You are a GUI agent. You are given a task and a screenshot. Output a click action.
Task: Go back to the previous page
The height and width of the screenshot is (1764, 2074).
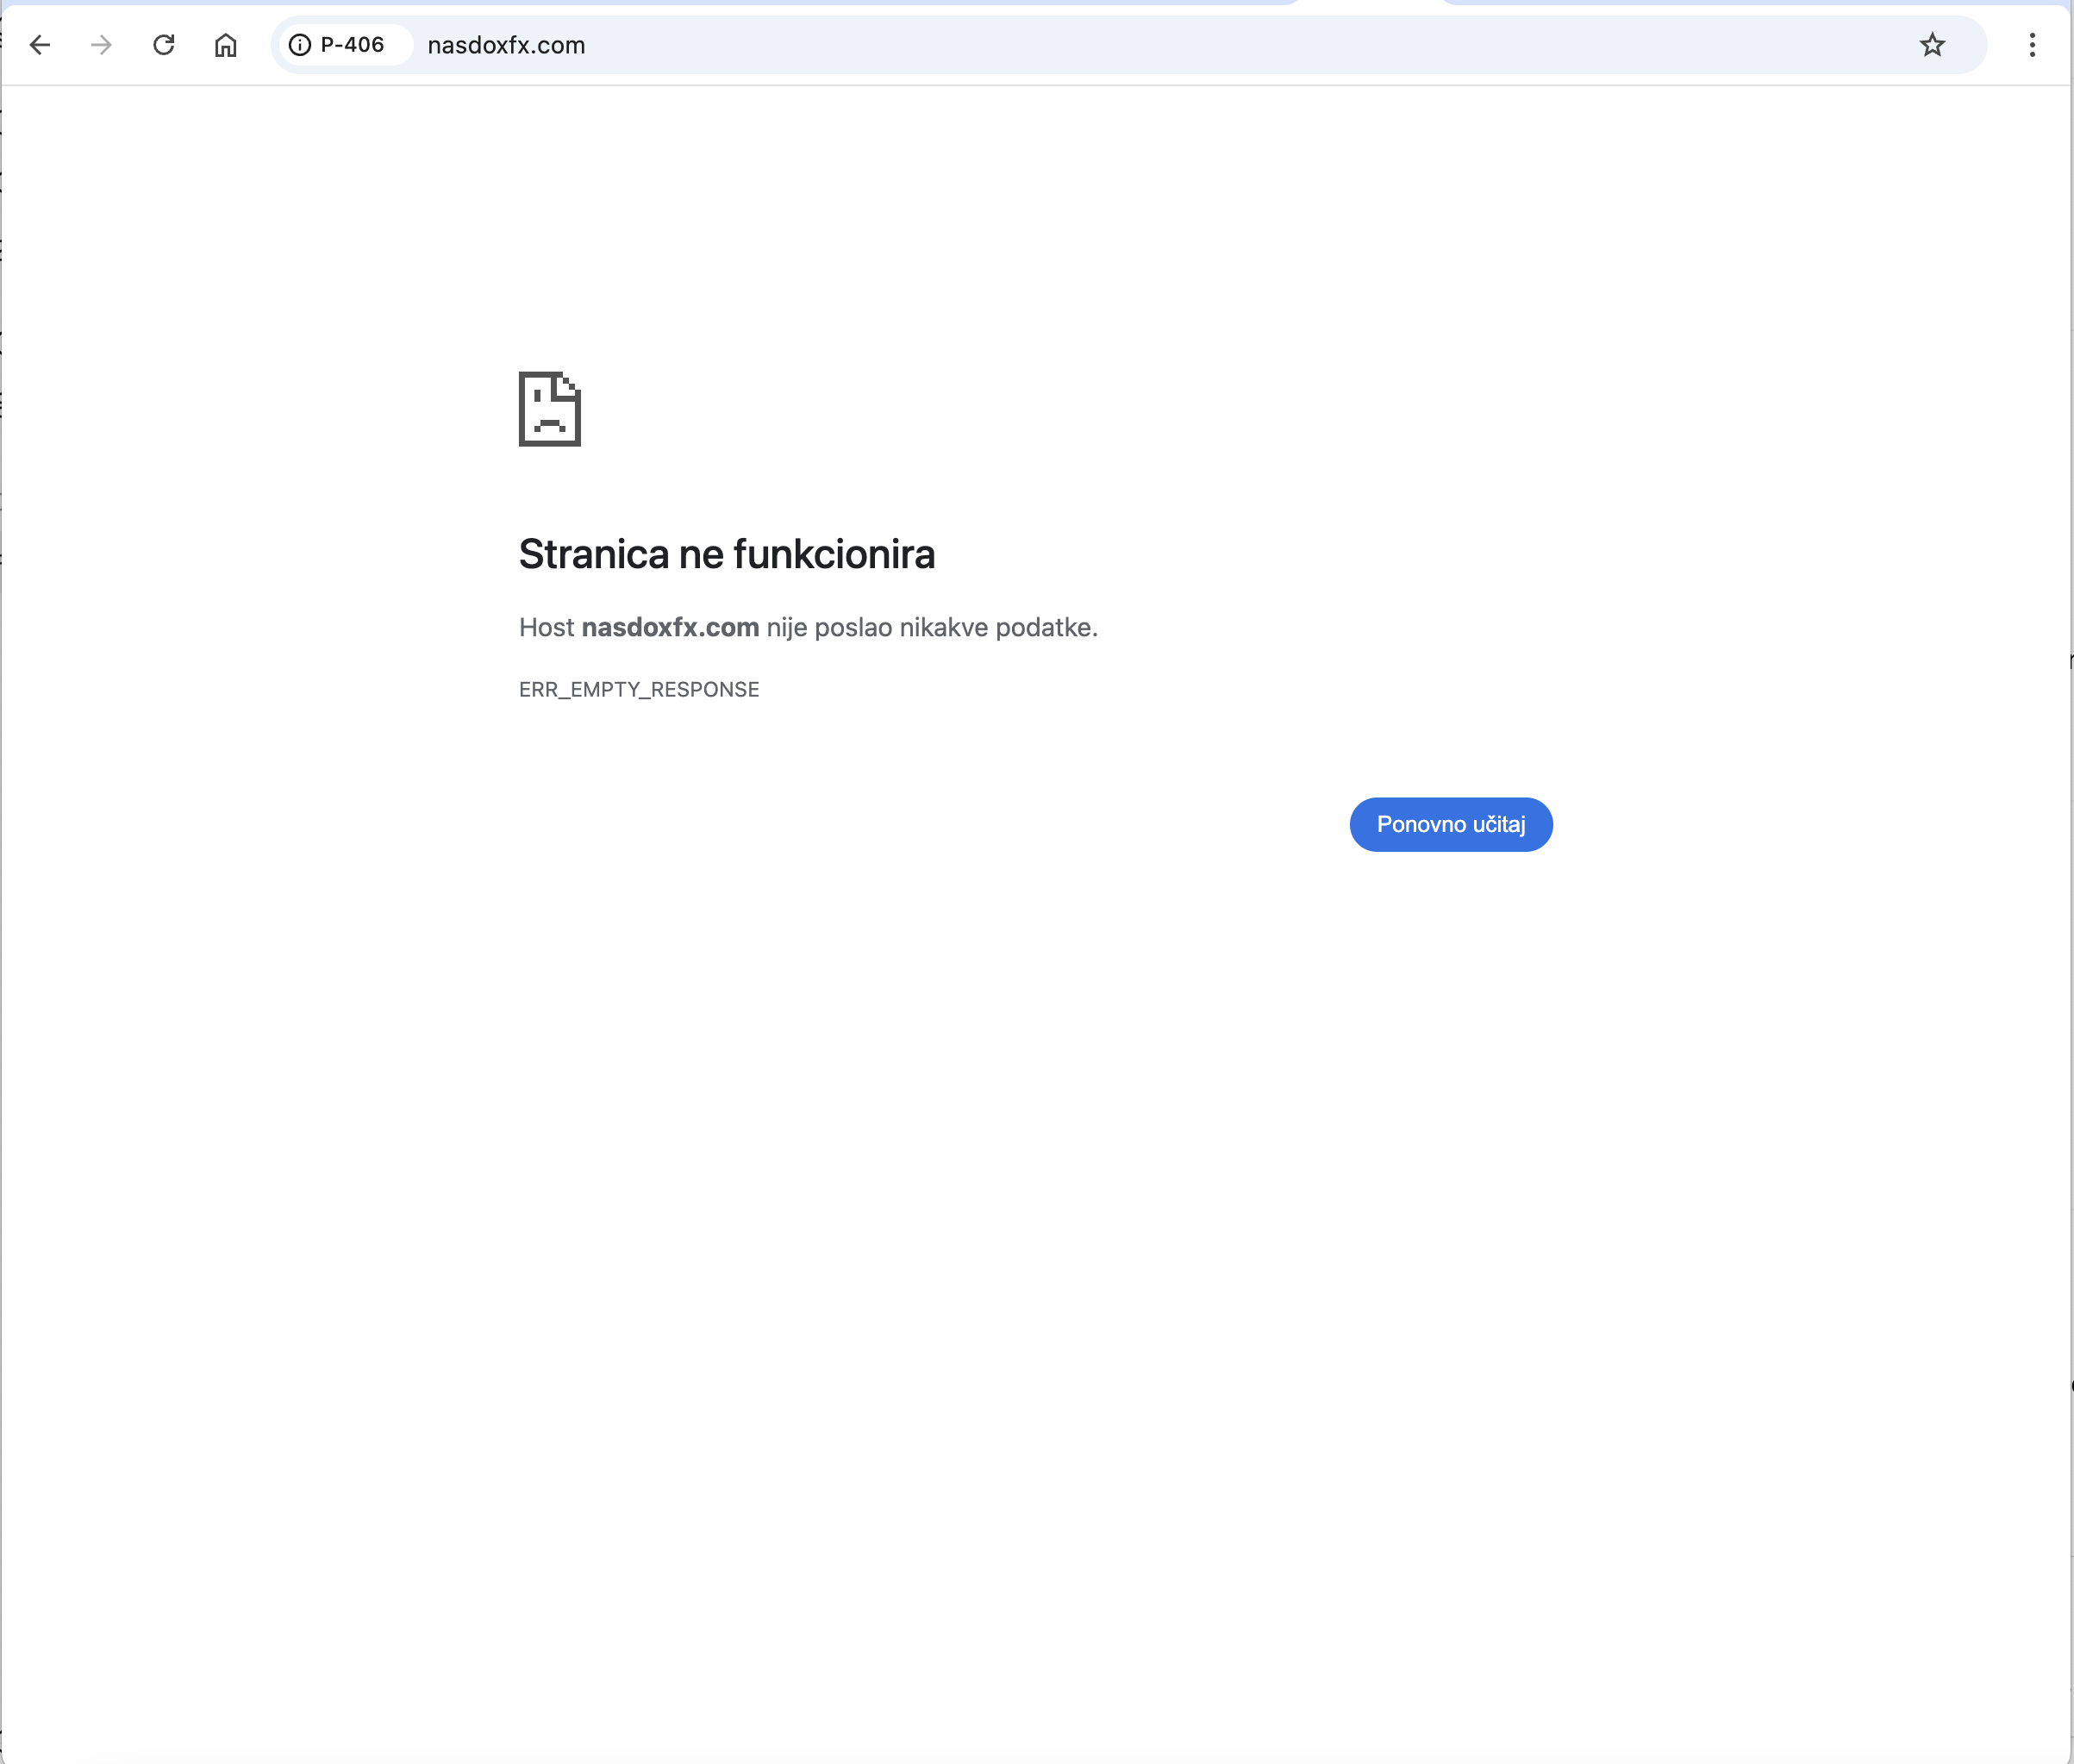(40, 45)
